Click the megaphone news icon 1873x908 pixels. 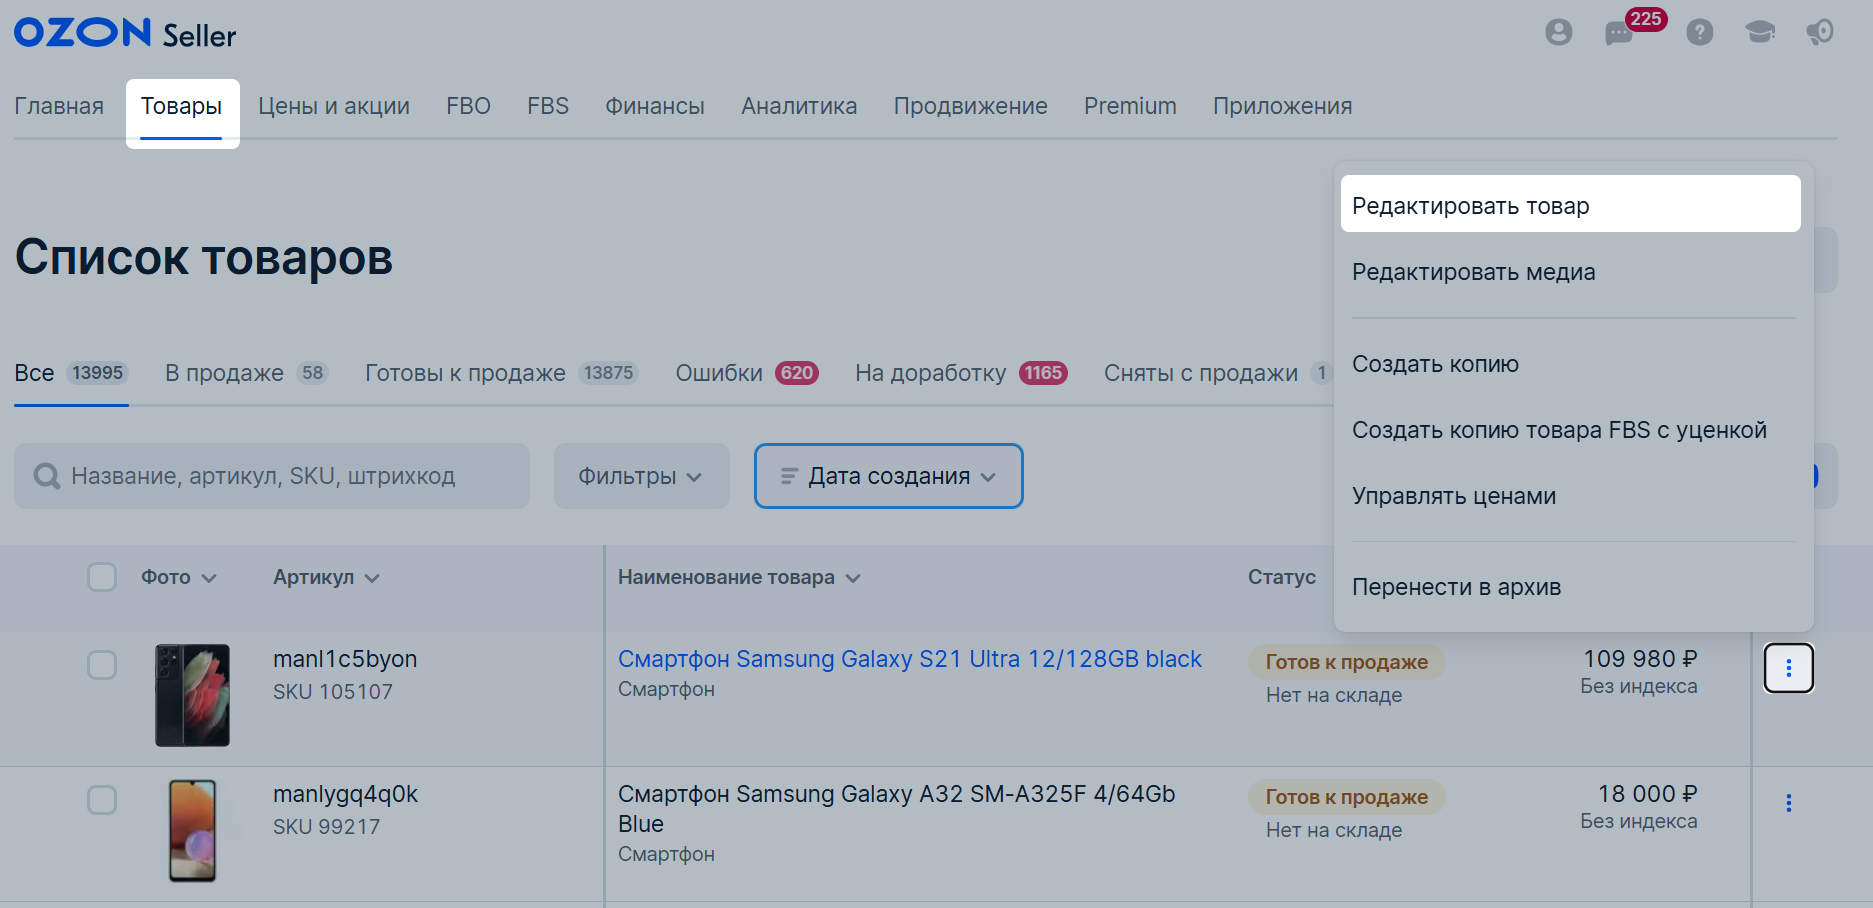pyautogui.click(x=1820, y=32)
